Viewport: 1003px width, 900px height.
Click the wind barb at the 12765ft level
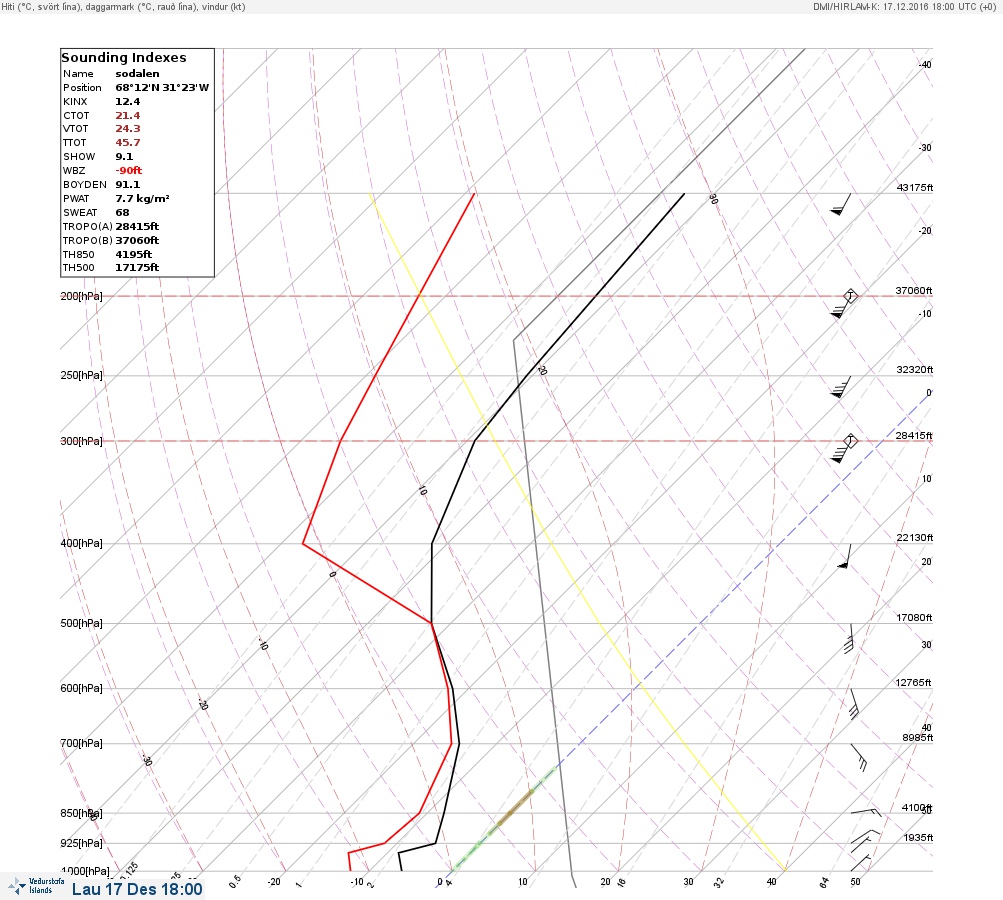[854, 704]
